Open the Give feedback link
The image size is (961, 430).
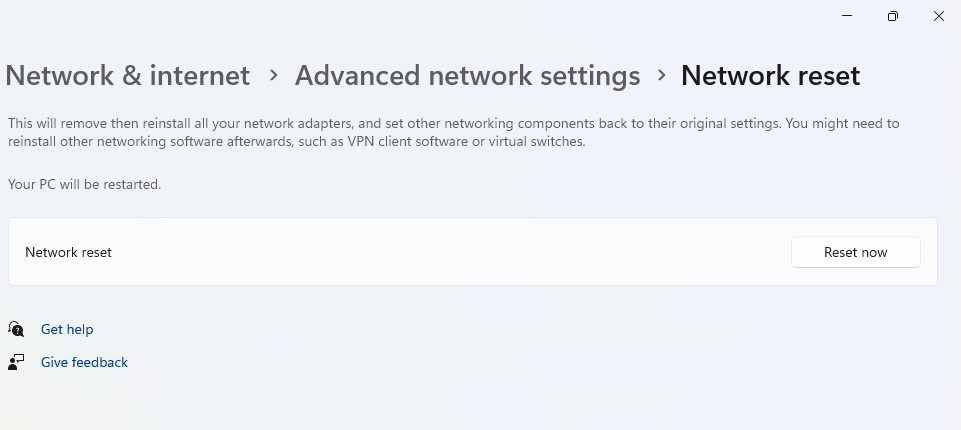[x=84, y=362]
